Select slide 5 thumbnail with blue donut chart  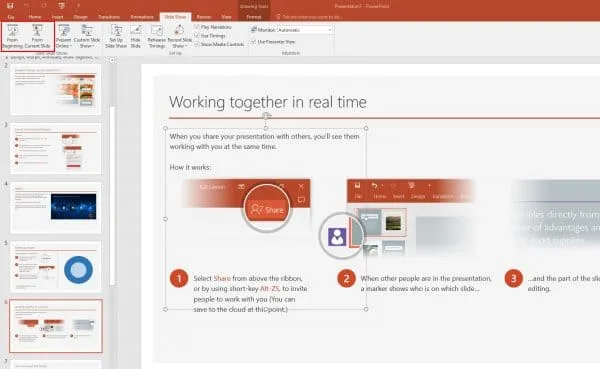56,266
